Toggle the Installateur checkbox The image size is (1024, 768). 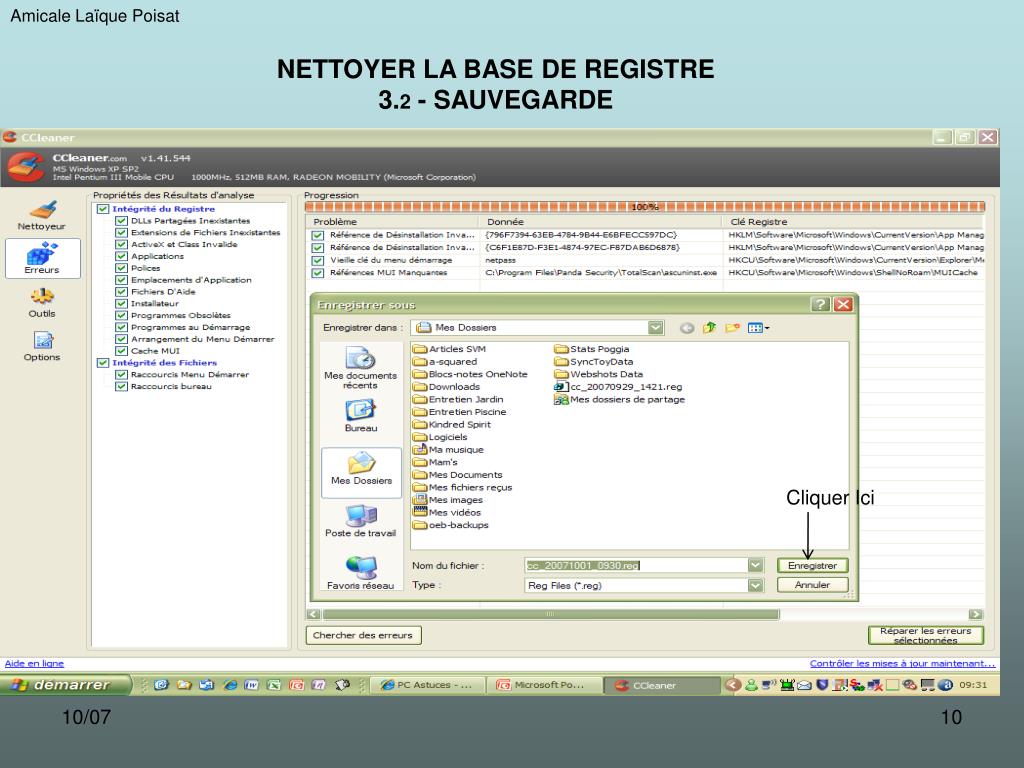click(121, 304)
